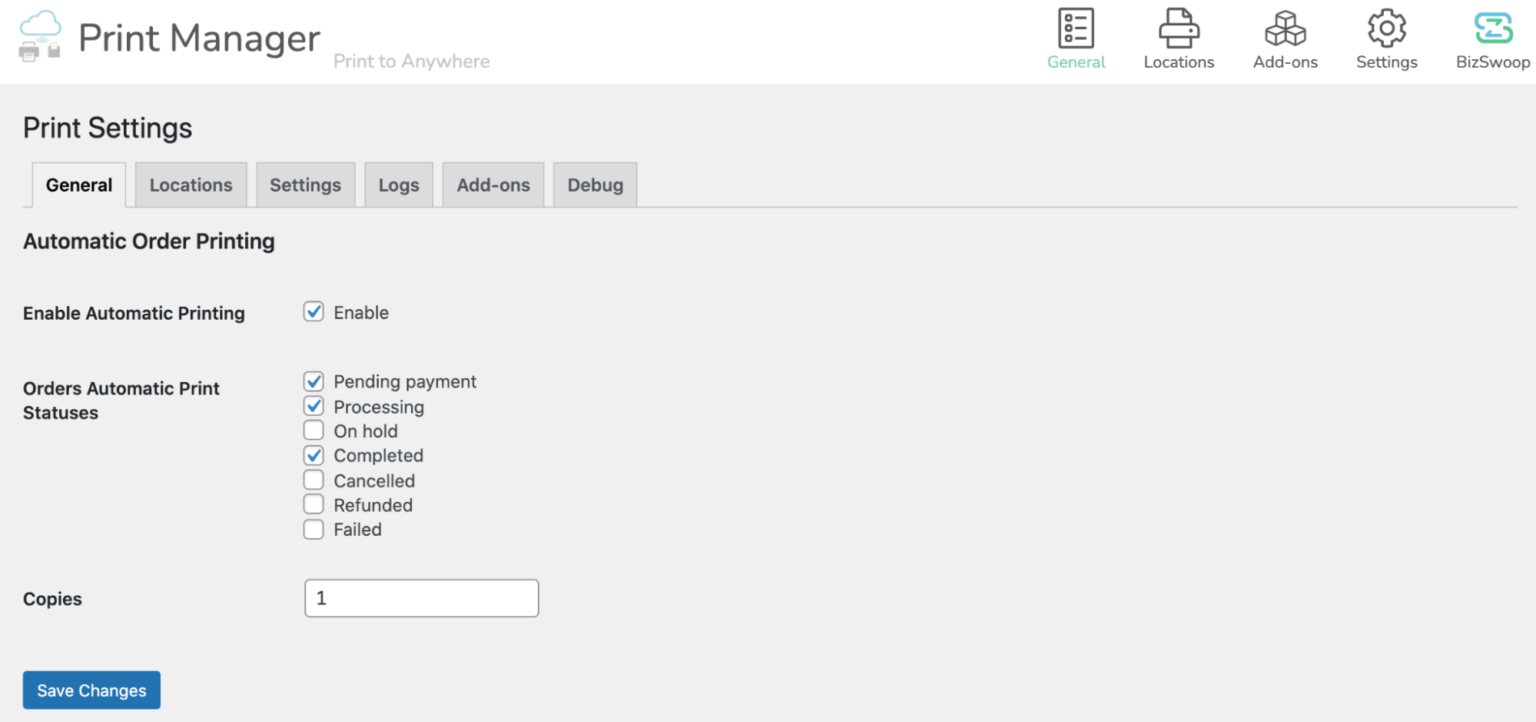Switch to the Locations tab
Image resolution: width=1536 pixels, height=722 pixels.
tap(190, 184)
